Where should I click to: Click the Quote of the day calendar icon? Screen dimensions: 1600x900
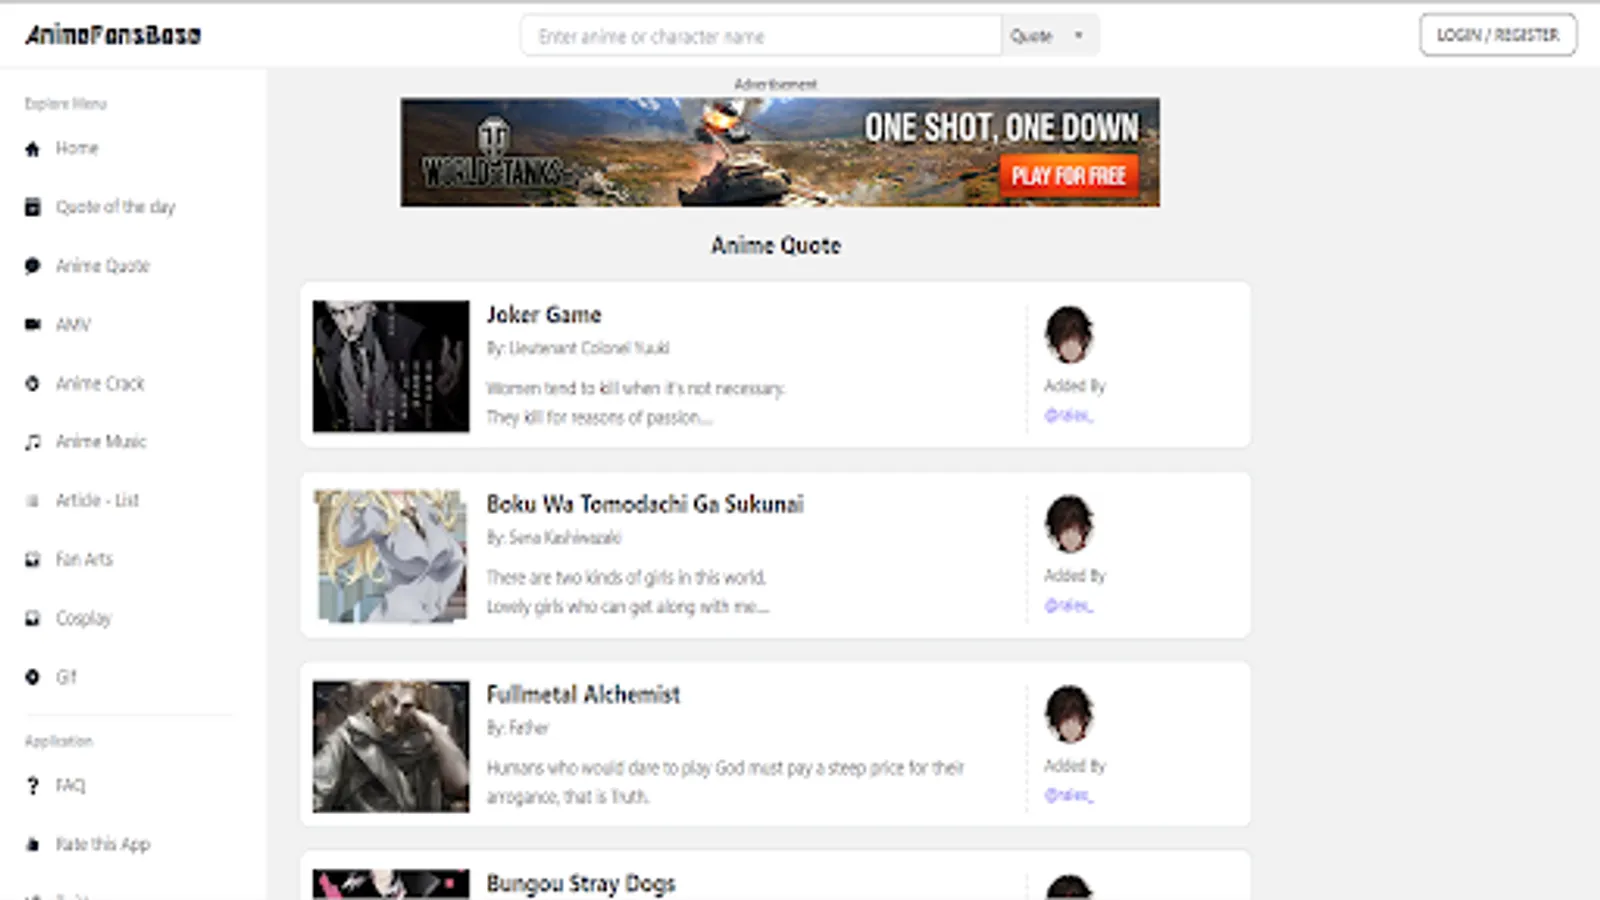32,207
